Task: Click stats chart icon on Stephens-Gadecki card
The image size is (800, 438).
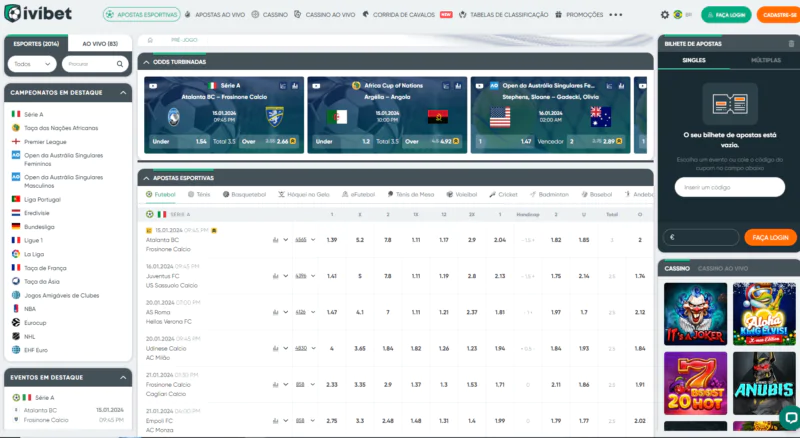Action: [x=621, y=86]
